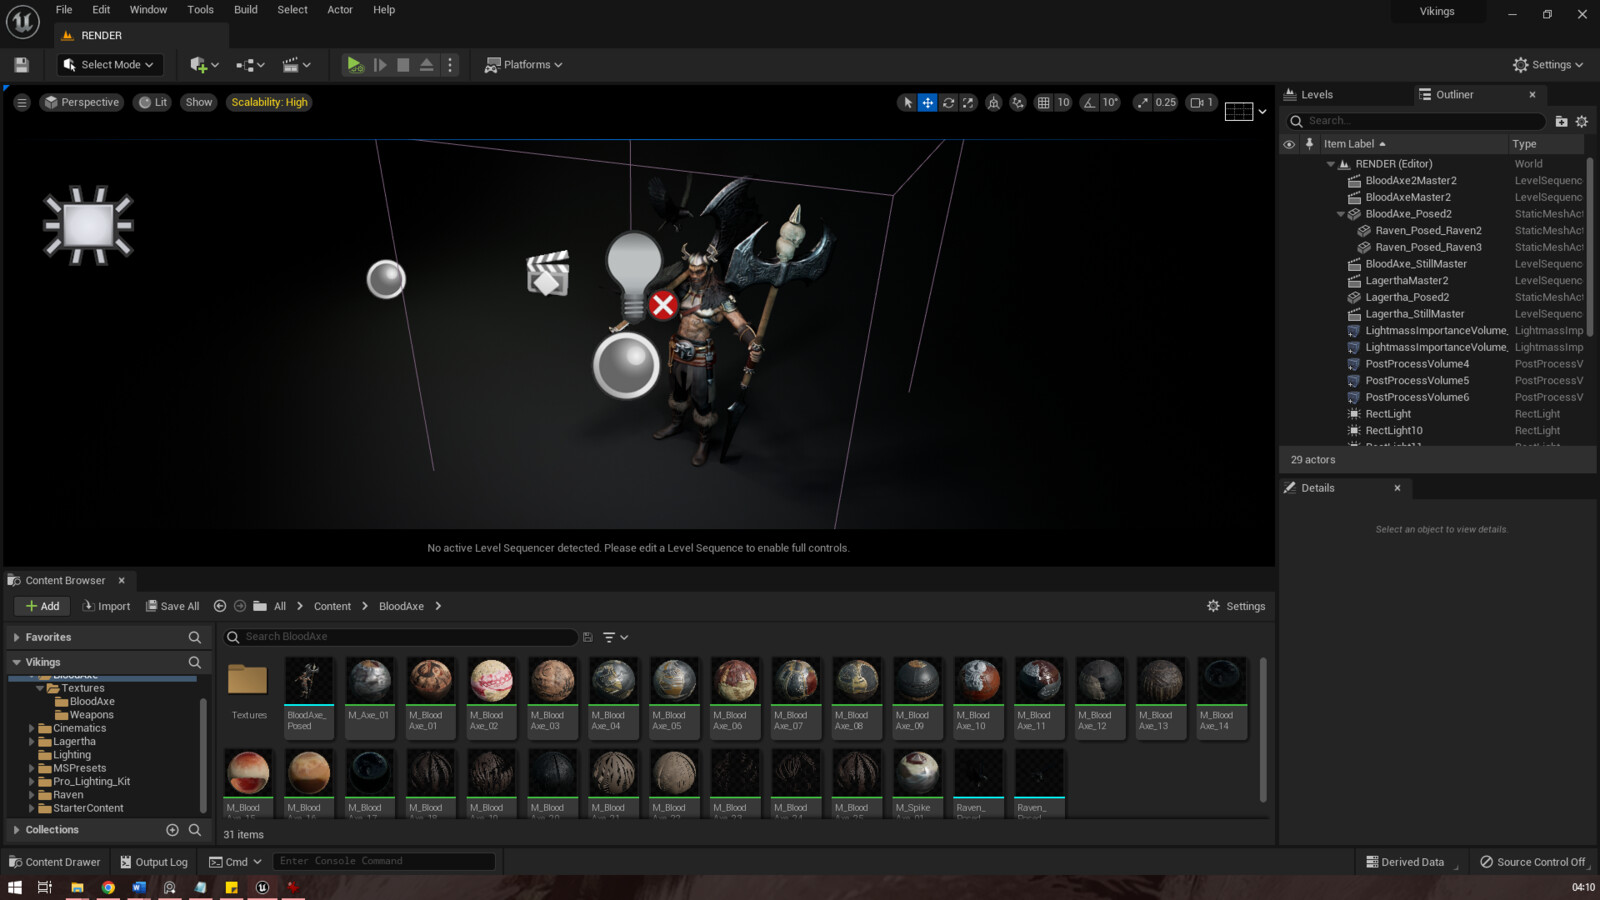Open the quick add to project menu
The image size is (1600, 900).
tap(204, 64)
